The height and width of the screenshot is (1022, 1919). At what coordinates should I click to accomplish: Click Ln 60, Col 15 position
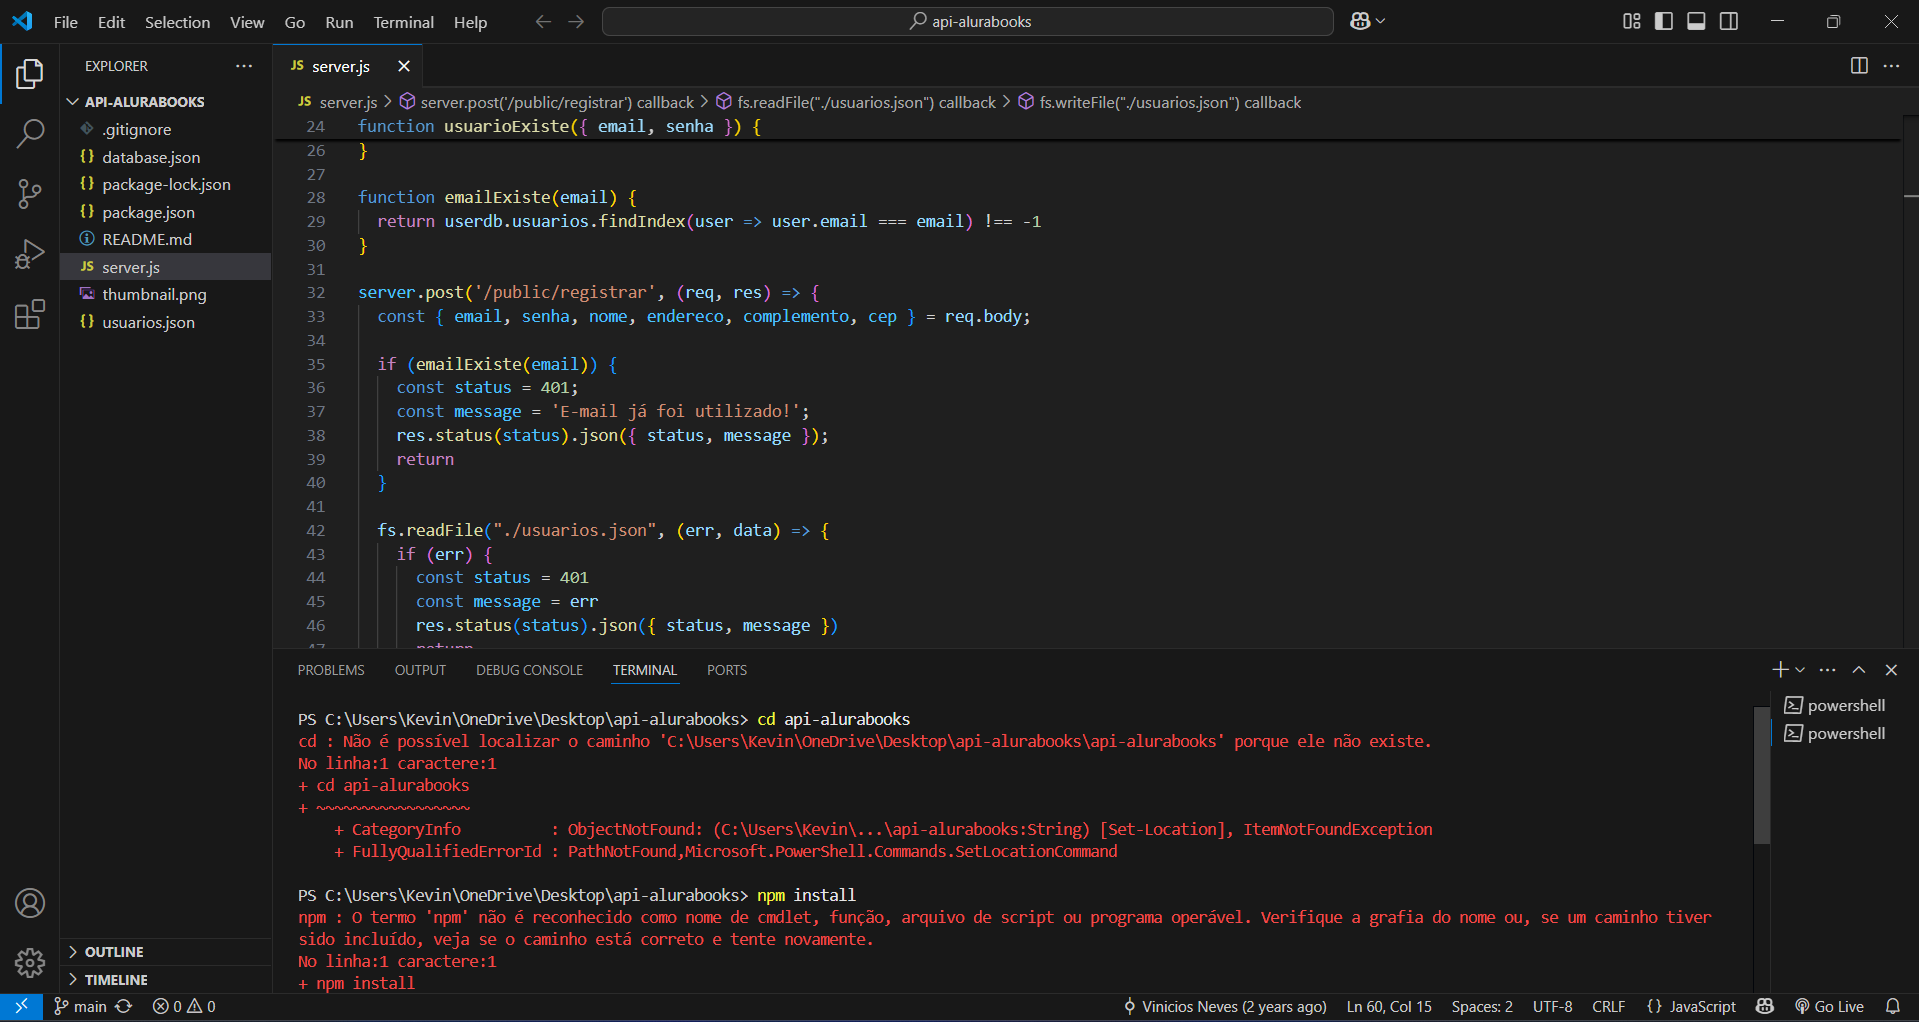(x=1389, y=1007)
